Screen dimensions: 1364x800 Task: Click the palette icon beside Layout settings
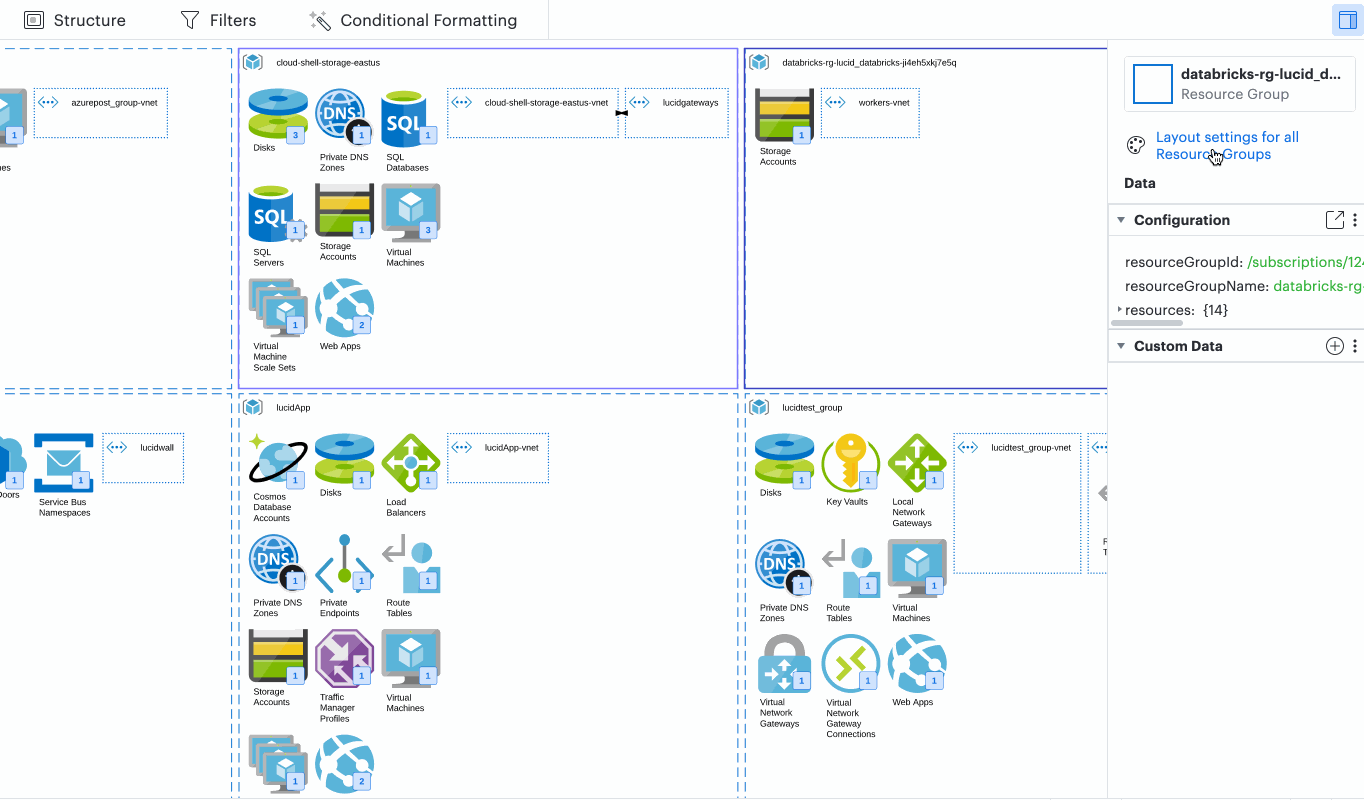[x=1135, y=144]
